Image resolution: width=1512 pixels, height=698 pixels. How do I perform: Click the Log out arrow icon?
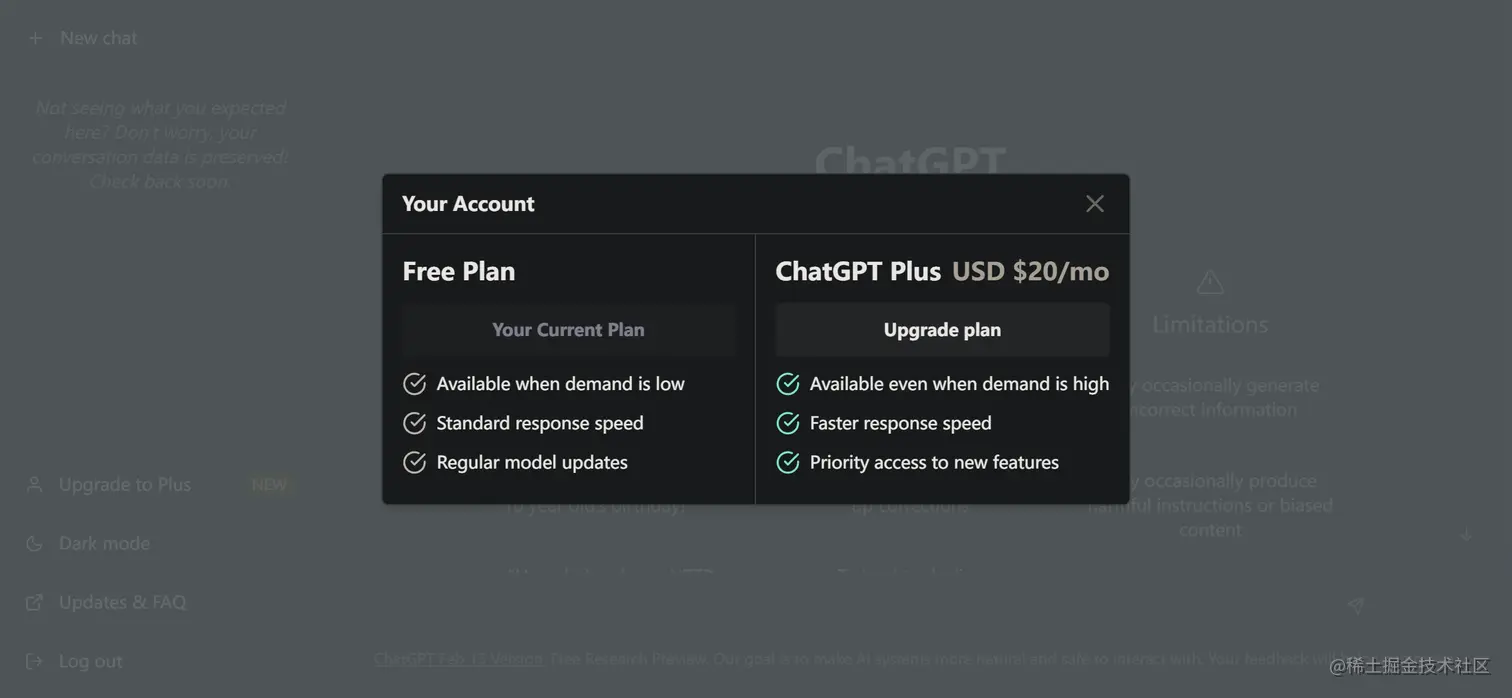(34, 661)
